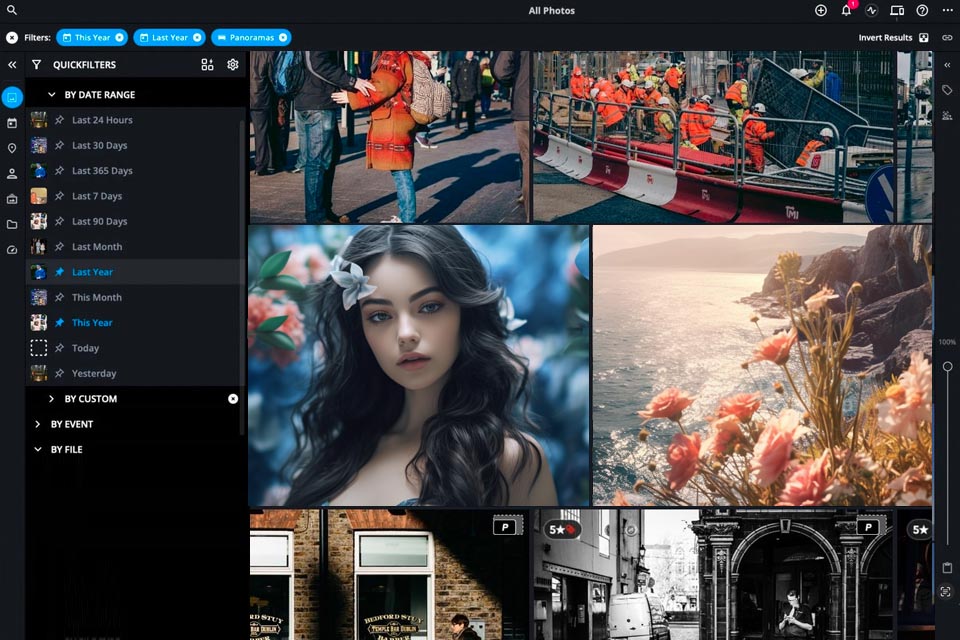The width and height of the screenshot is (960, 640).
Task: Pin the Last 30 Days filter
Action: point(59,145)
